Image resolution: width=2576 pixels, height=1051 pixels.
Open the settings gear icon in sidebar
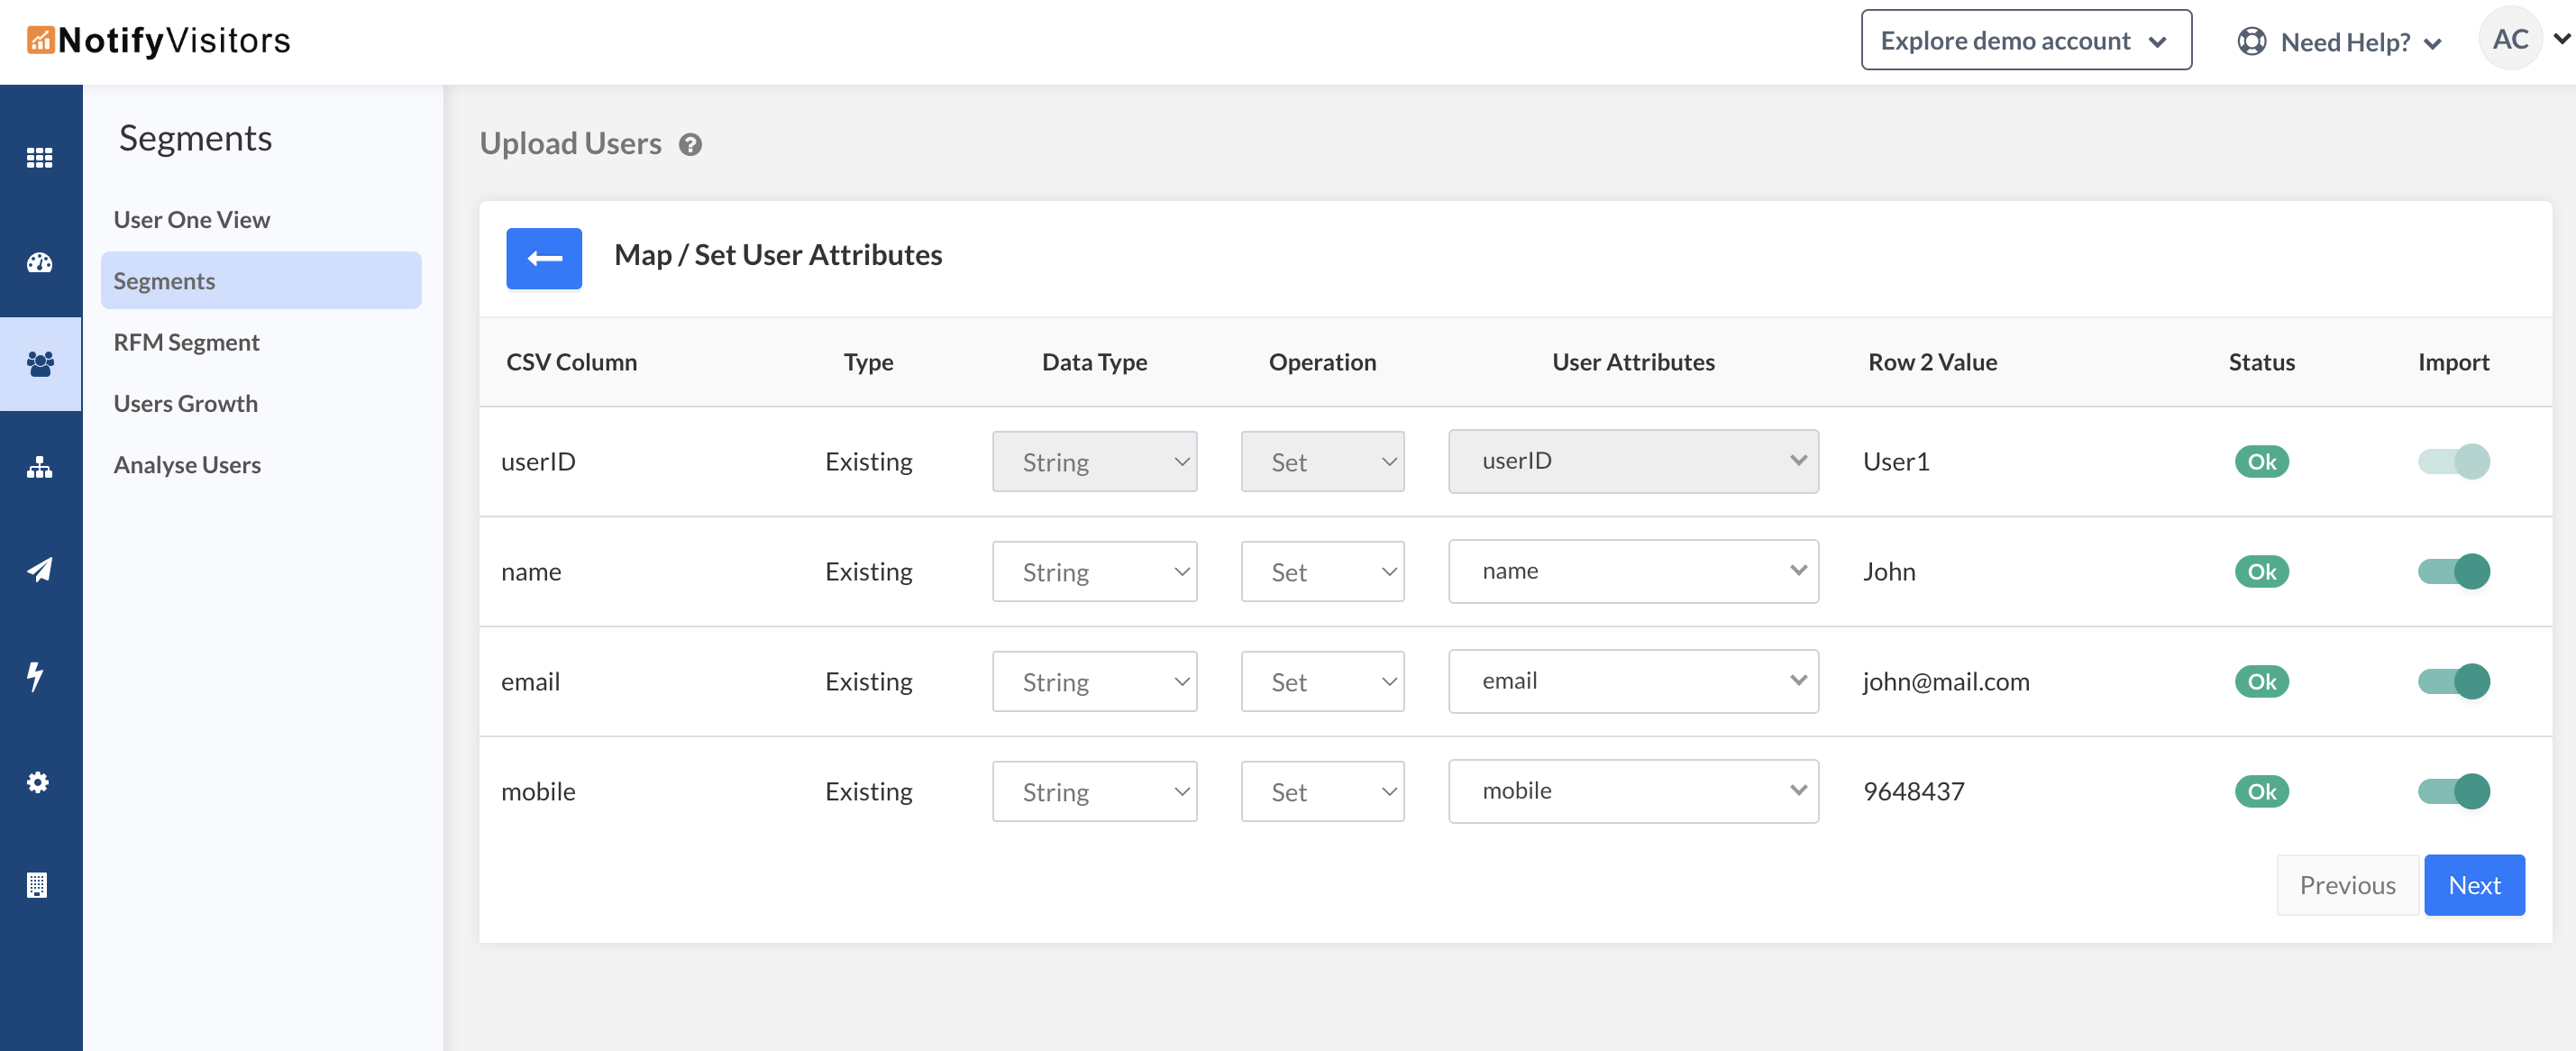[38, 781]
